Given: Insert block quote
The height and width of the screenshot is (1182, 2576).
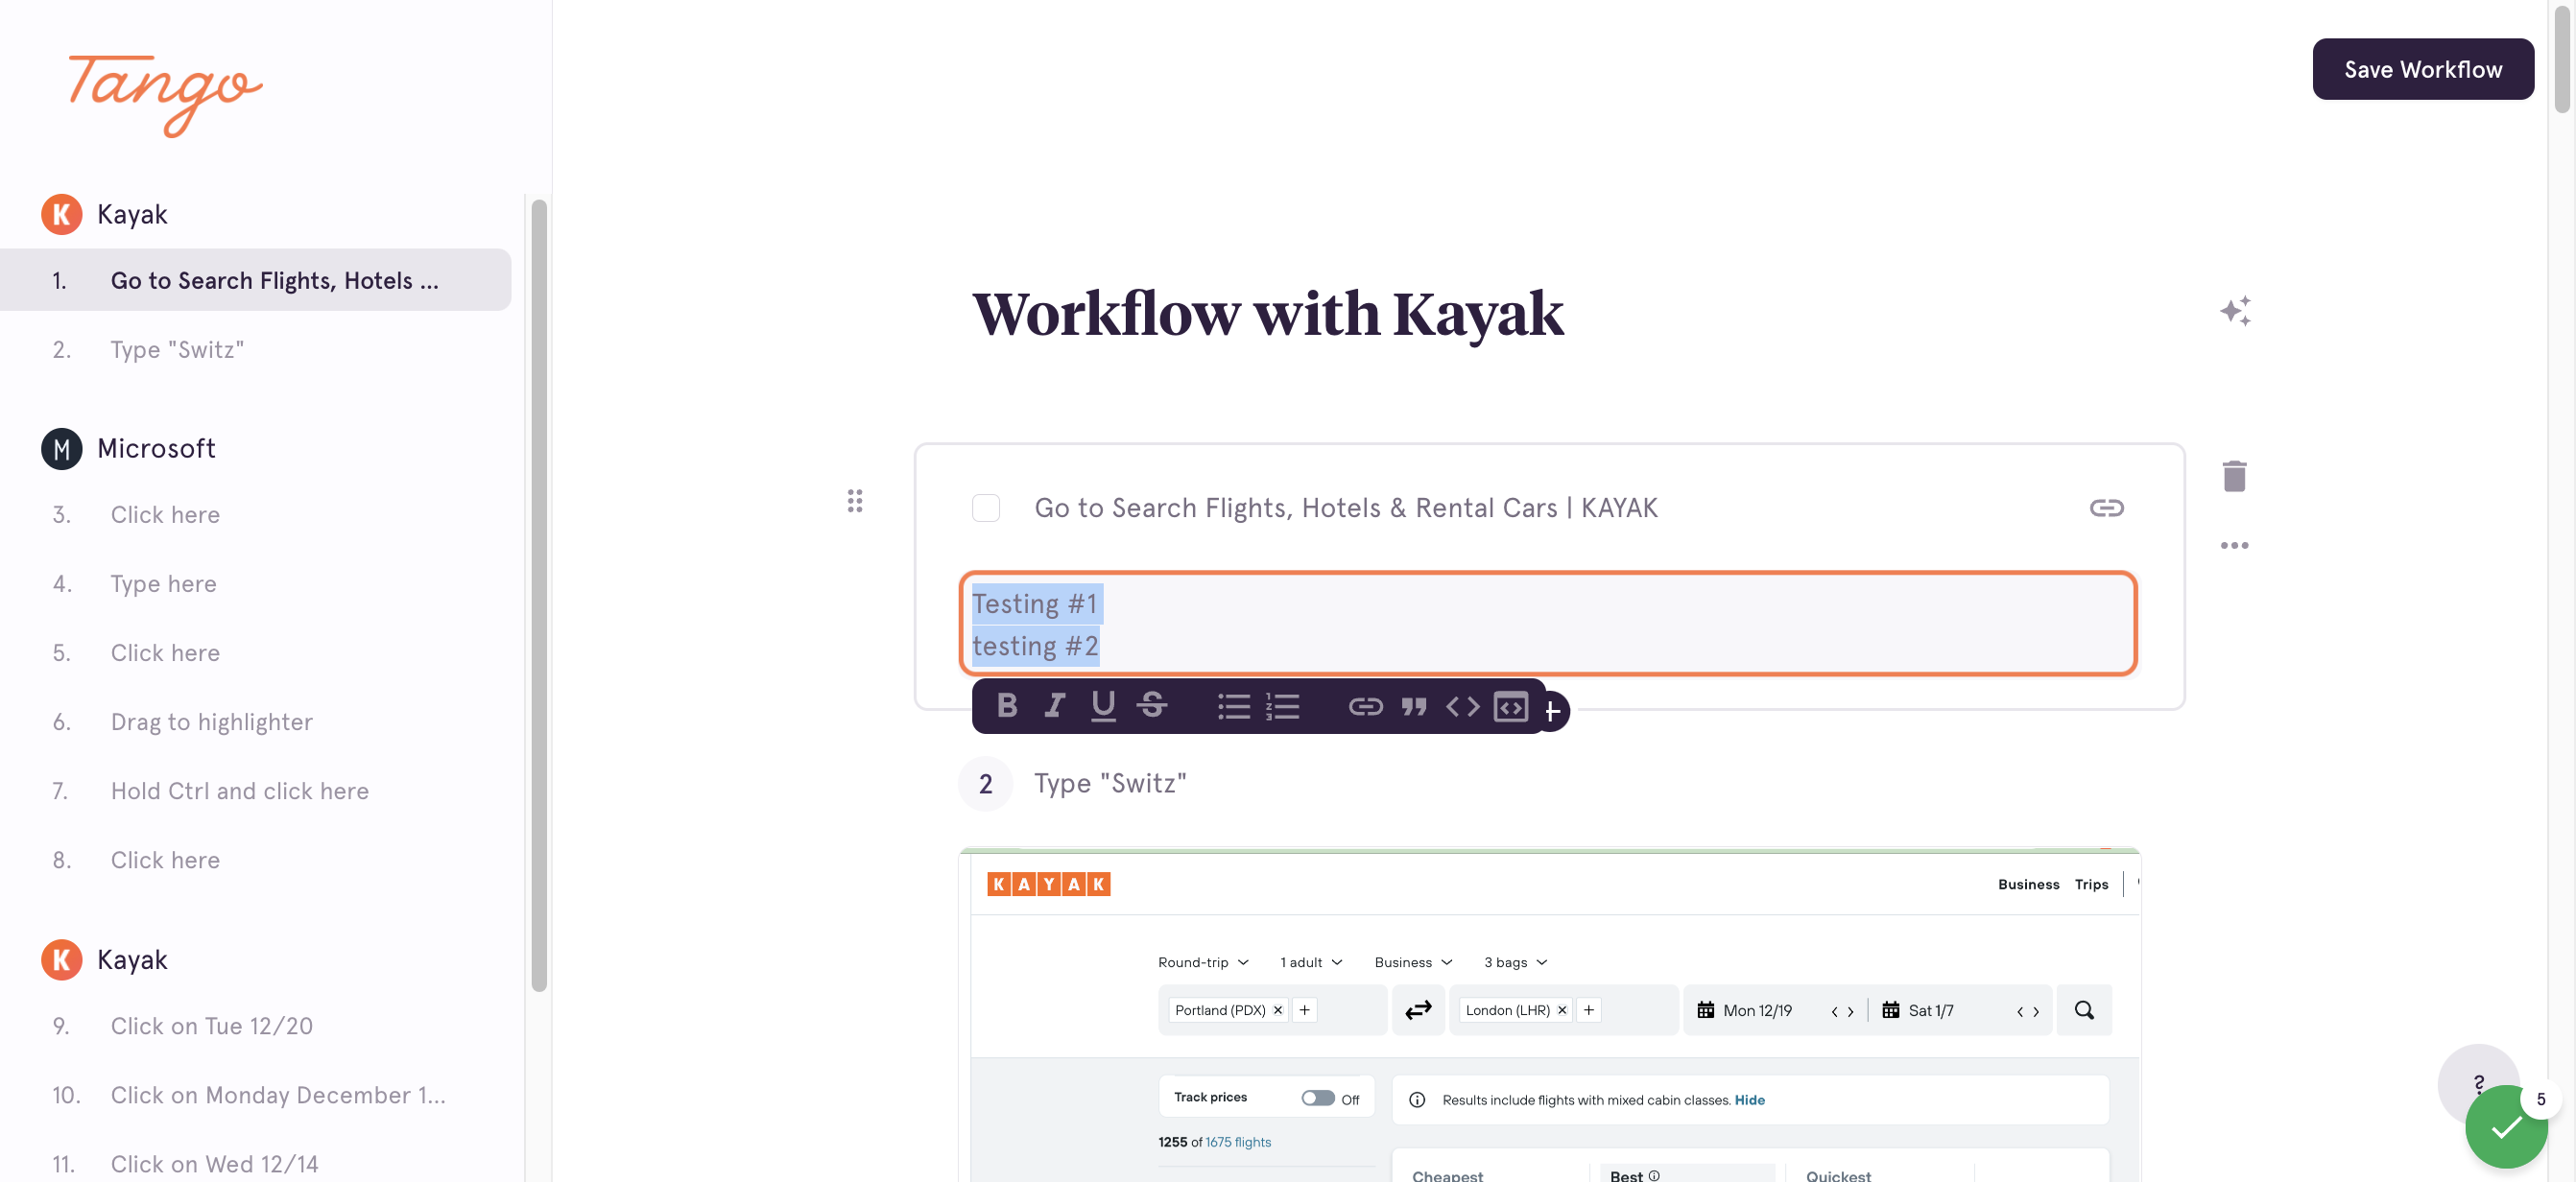Looking at the screenshot, I should 1413,706.
